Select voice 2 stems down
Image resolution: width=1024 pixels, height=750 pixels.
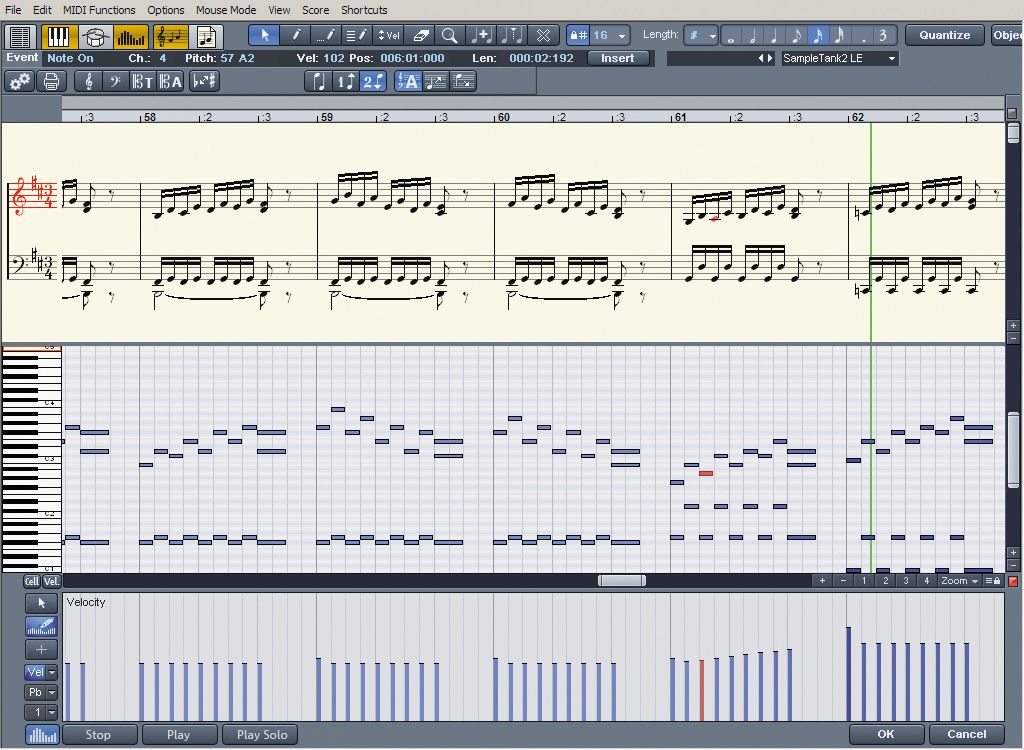[373, 82]
